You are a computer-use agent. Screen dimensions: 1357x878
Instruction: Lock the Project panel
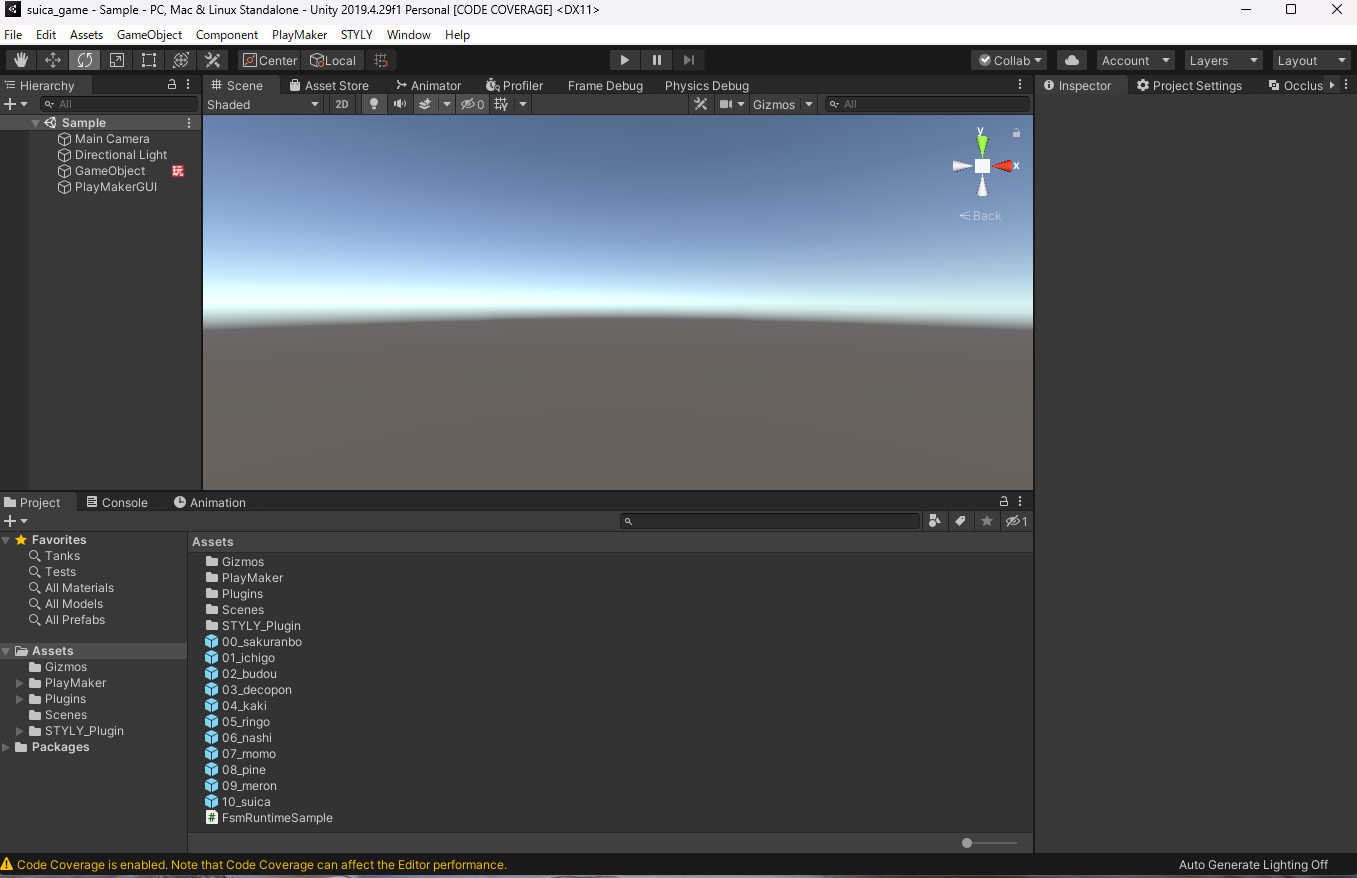[1004, 501]
